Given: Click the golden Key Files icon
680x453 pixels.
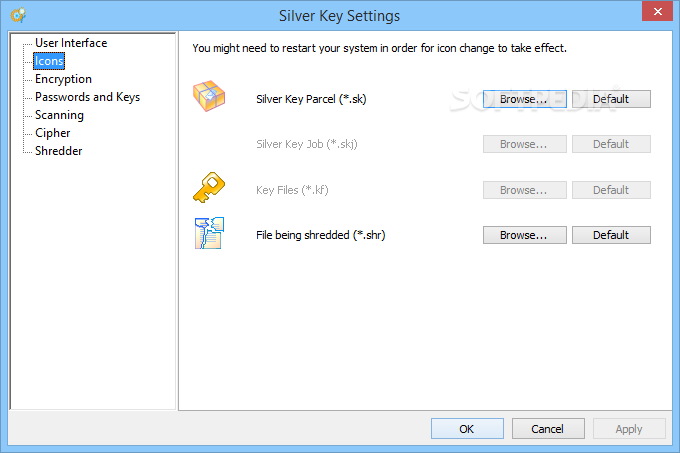Looking at the screenshot, I should coord(209,188).
